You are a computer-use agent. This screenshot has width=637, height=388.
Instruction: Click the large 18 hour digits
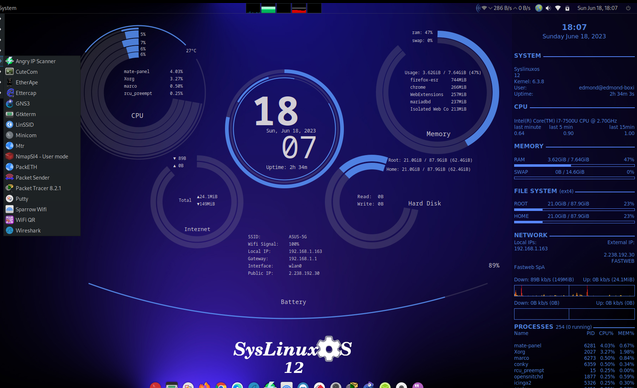coord(276,111)
